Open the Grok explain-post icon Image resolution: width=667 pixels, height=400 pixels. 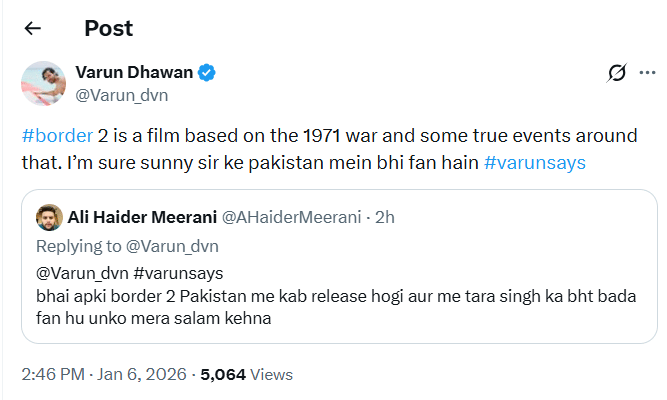pyautogui.click(x=617, y=73)
